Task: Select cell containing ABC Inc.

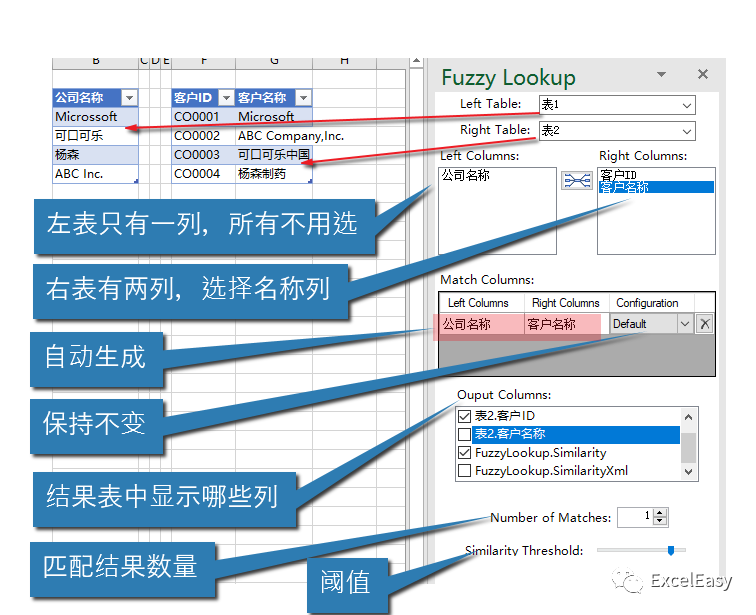Action: point(95,174)
